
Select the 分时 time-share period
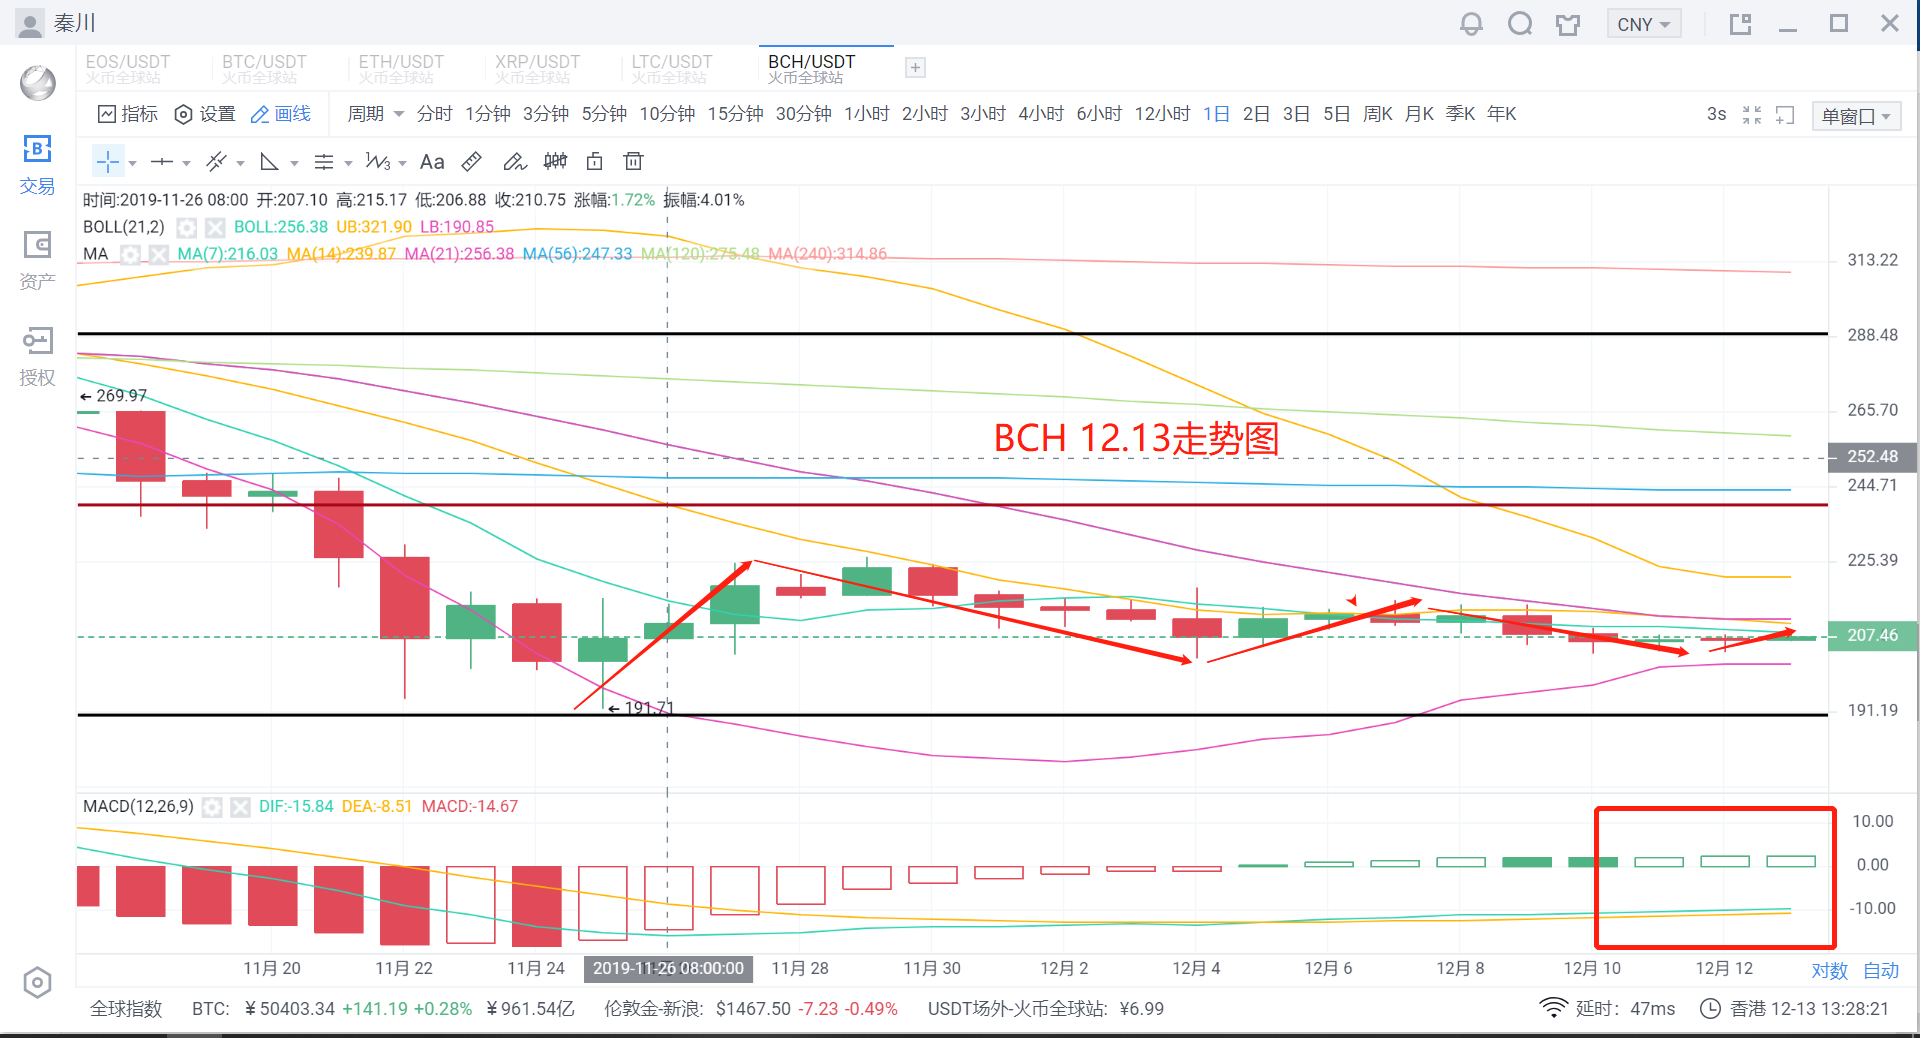tap(435, 114)
